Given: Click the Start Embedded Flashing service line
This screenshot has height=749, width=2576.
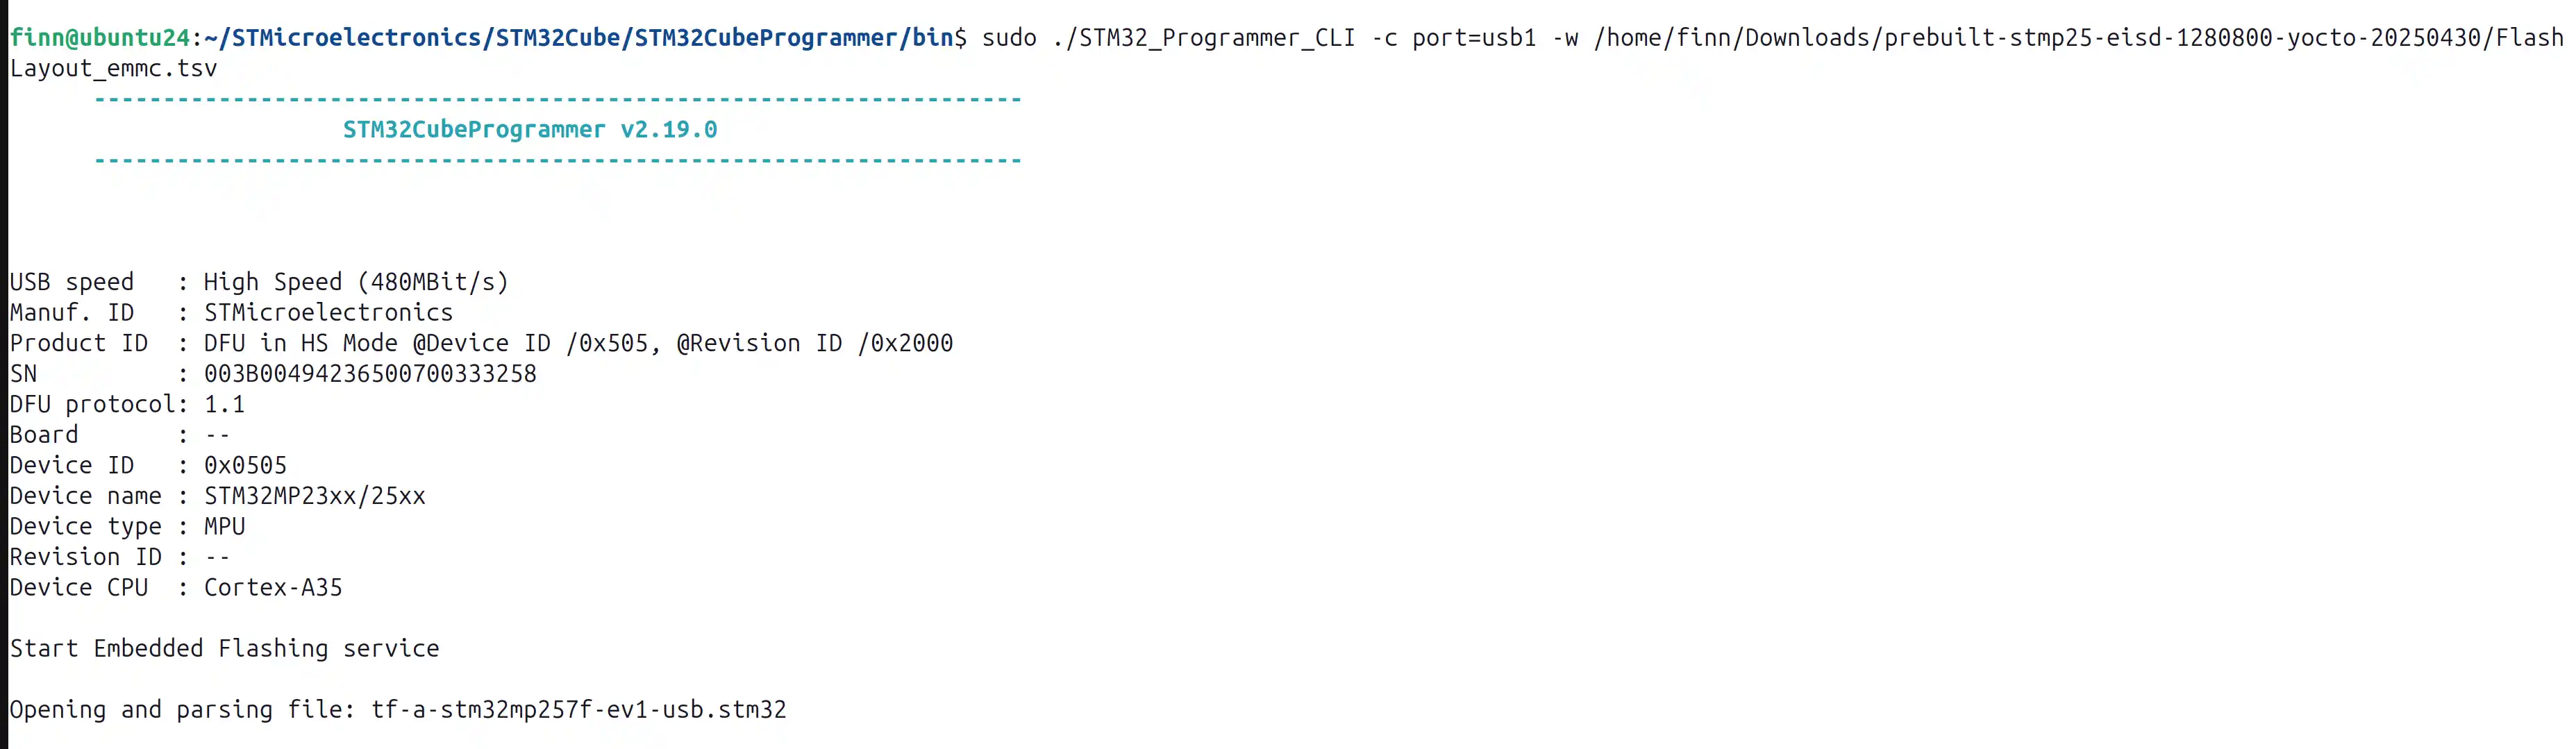Looking at the screenshot, I should coord(224,649).
